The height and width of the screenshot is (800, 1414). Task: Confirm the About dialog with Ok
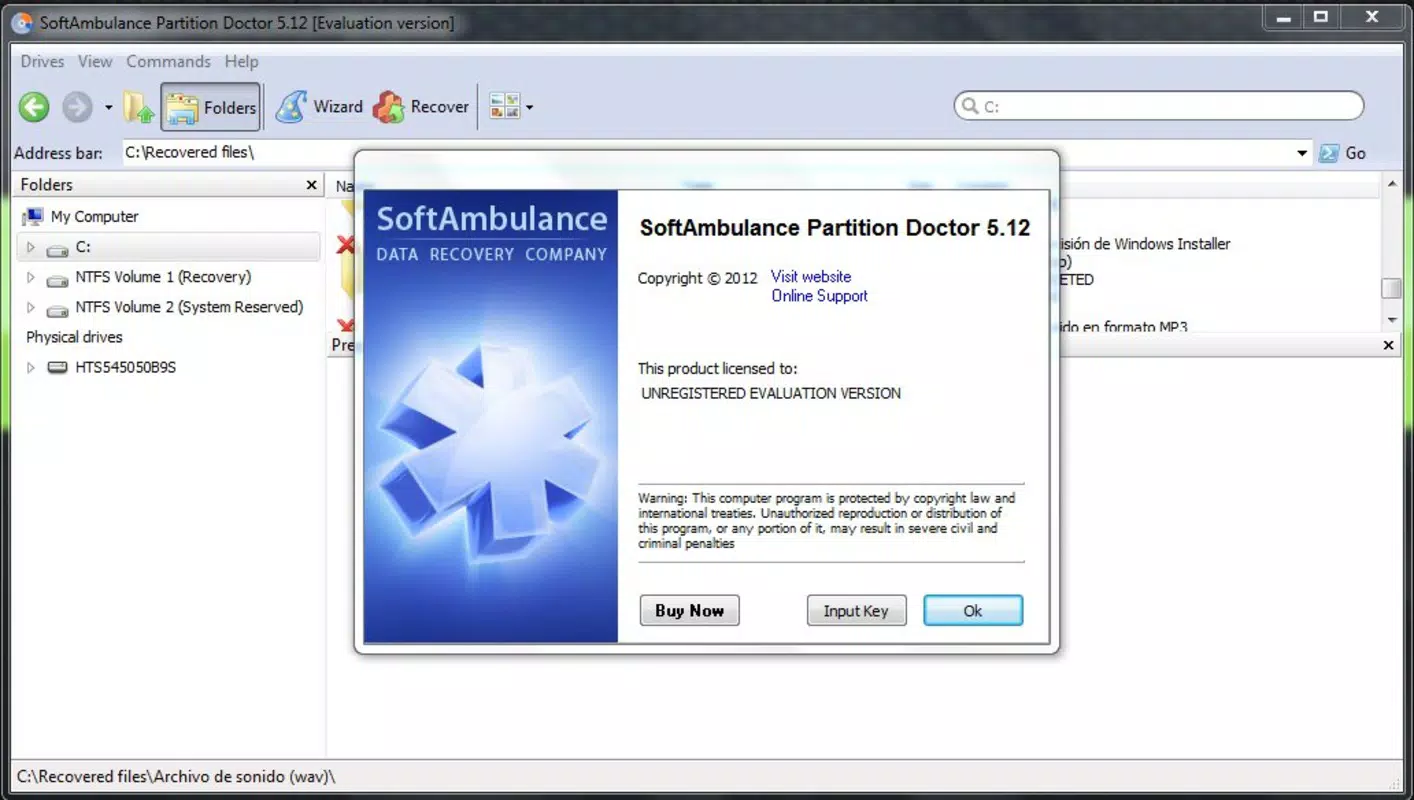(973, 611)
